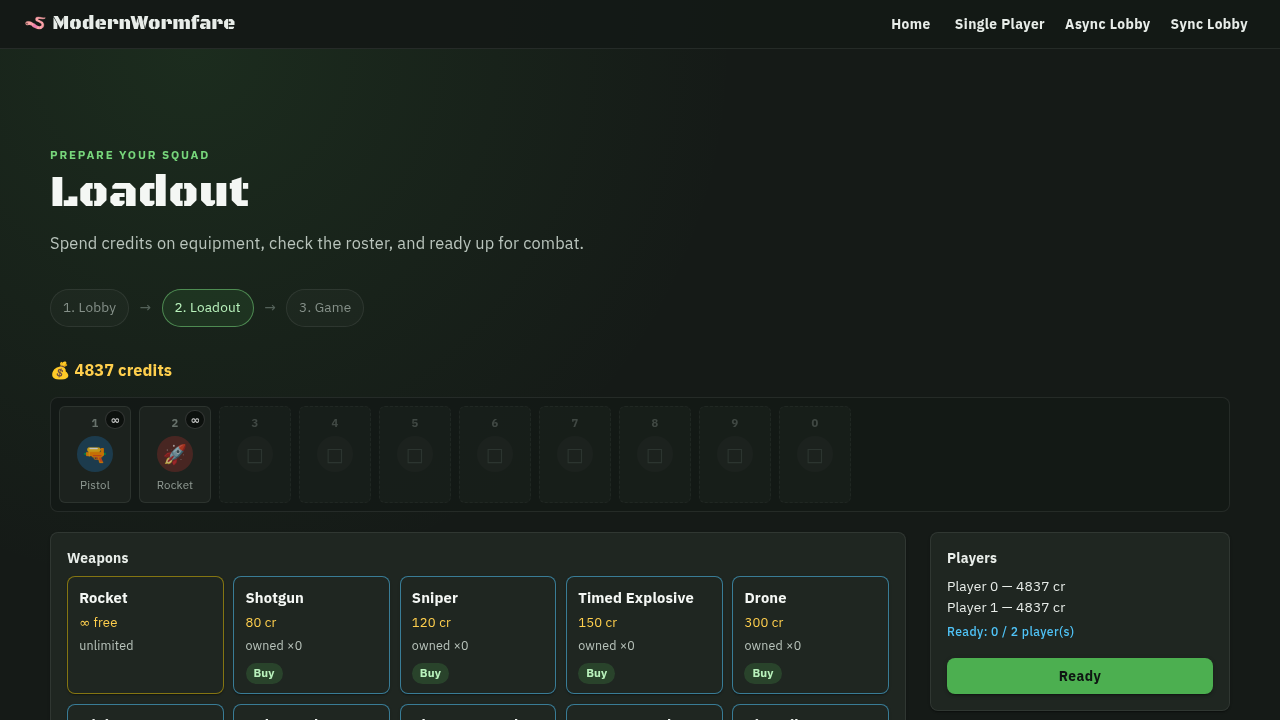This screenshot has height=720, width=1280.
Task: Open the Home page
Action: pos(911,24)
